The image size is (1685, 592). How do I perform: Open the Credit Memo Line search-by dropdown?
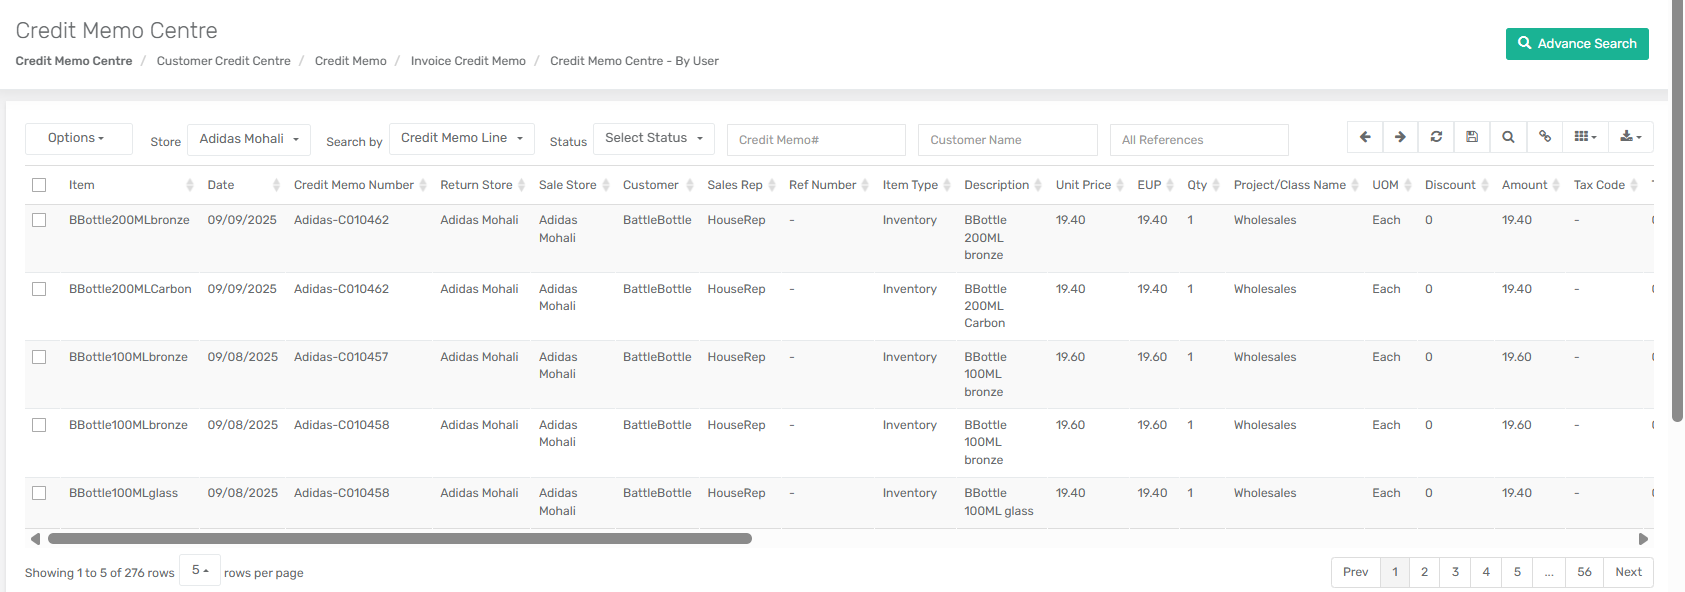pyautogui.click(x=461, y=138)
